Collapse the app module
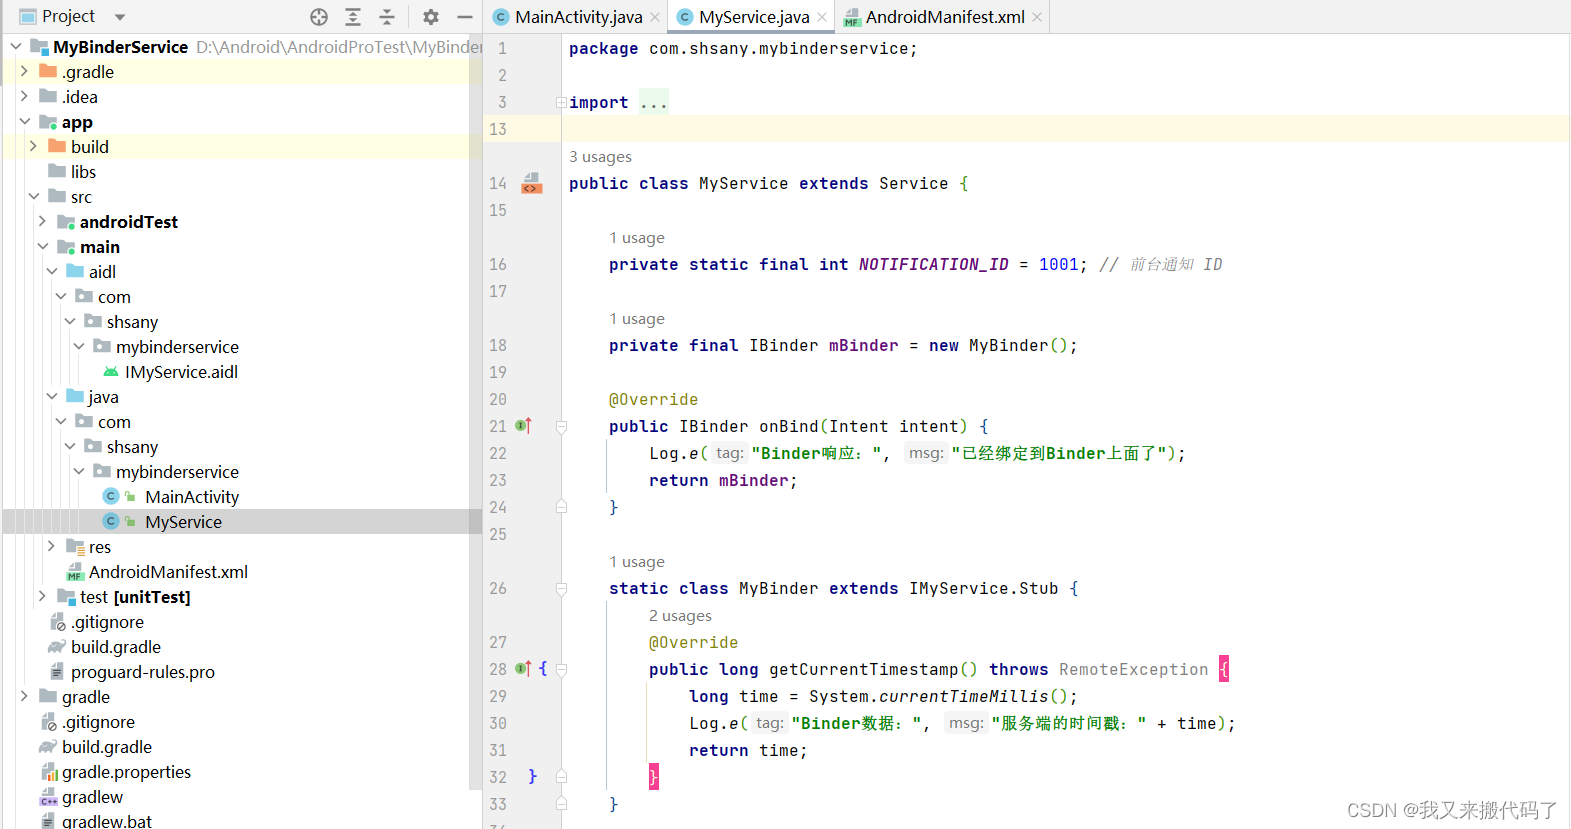The height and width of the screenshot is (829, 1571). [x=24, y=121]
